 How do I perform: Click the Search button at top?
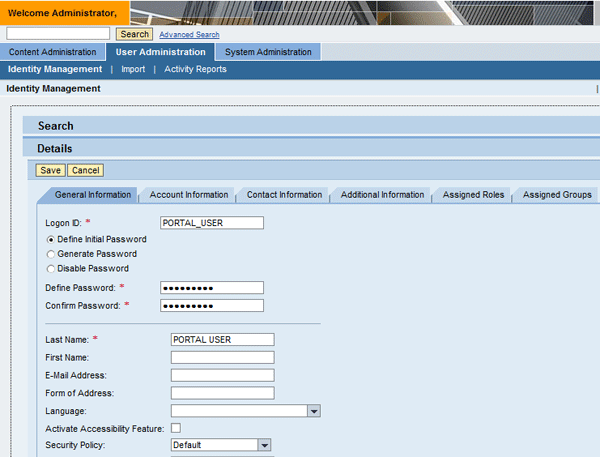134,34
